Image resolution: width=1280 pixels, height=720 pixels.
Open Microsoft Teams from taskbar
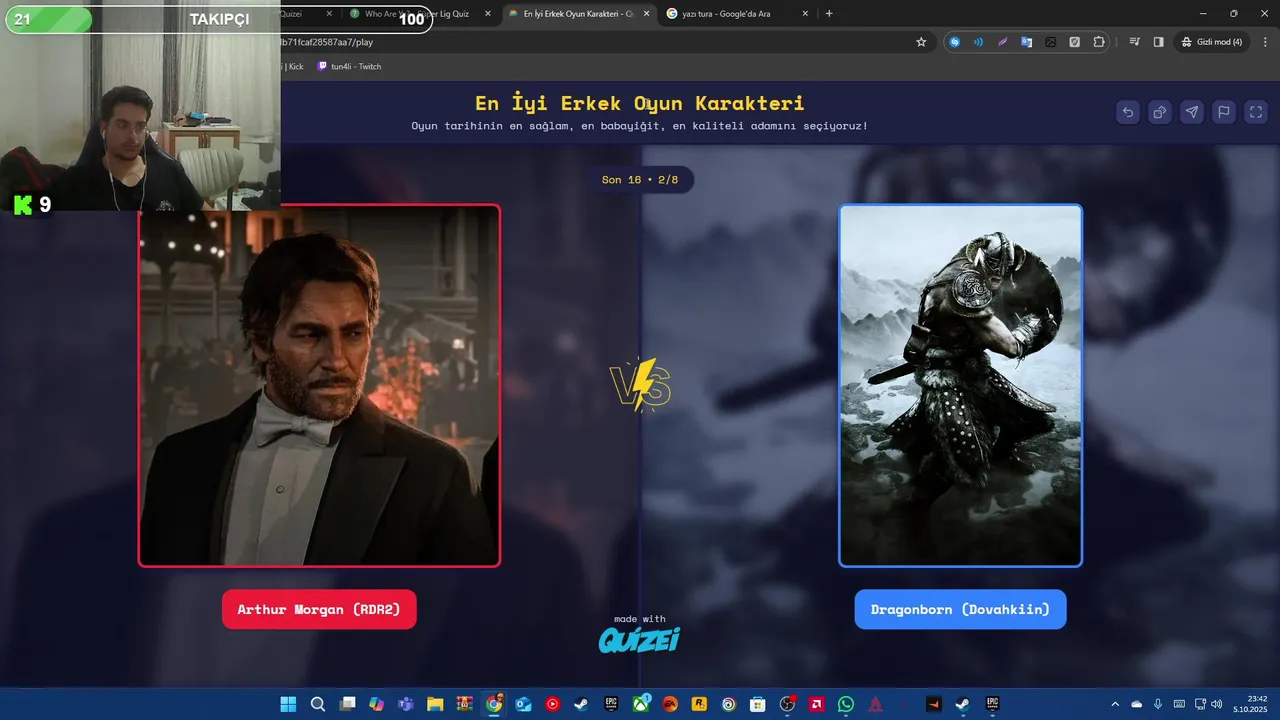tap(406, 704)
